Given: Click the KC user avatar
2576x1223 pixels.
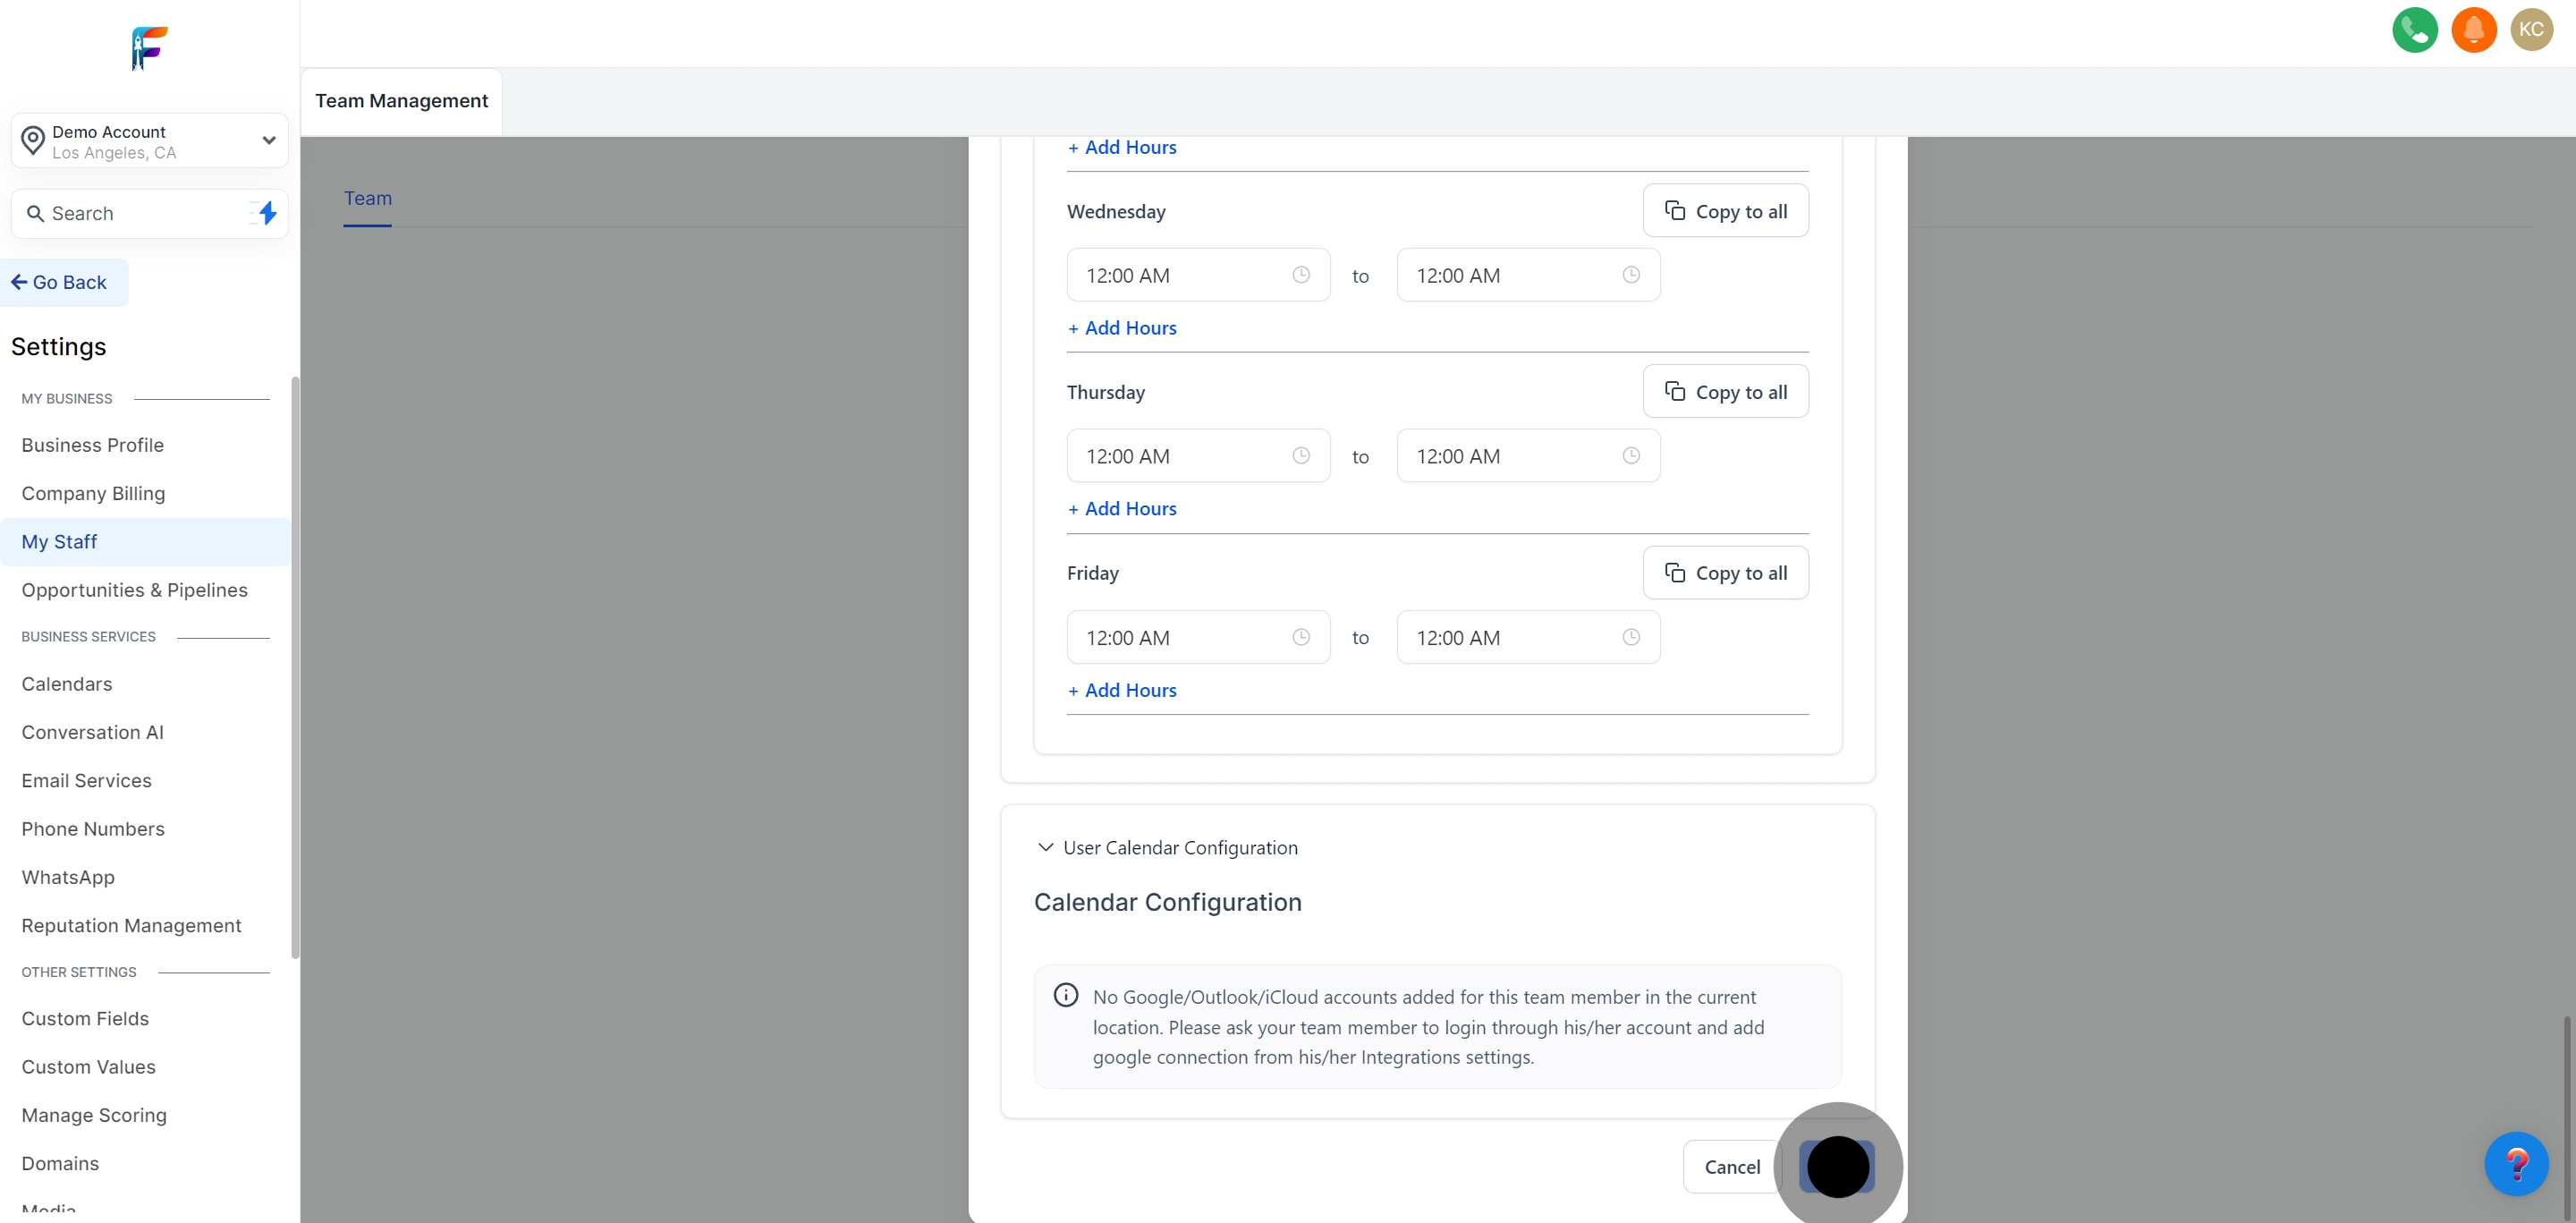Looking at the screenshot, I should [2531, 30].
